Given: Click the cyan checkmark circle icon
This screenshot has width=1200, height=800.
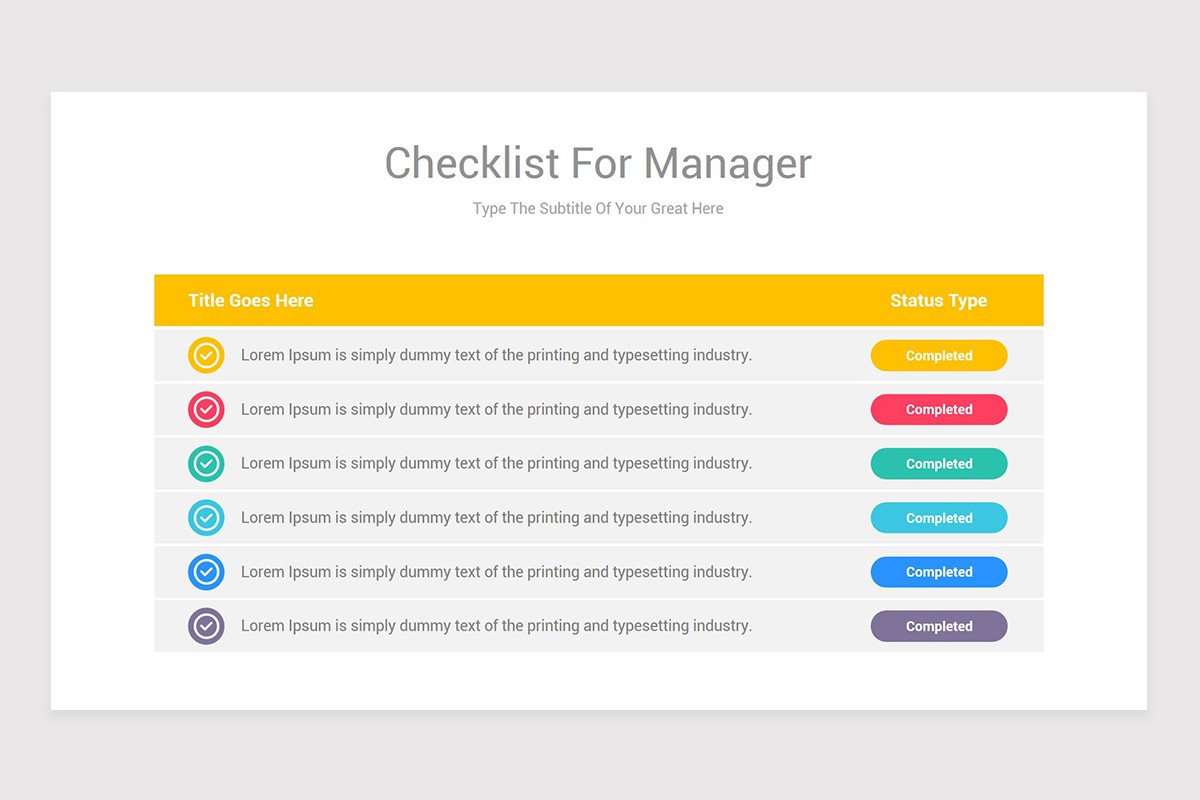Looking at the screenshot, I should click(x=206, y=517).
